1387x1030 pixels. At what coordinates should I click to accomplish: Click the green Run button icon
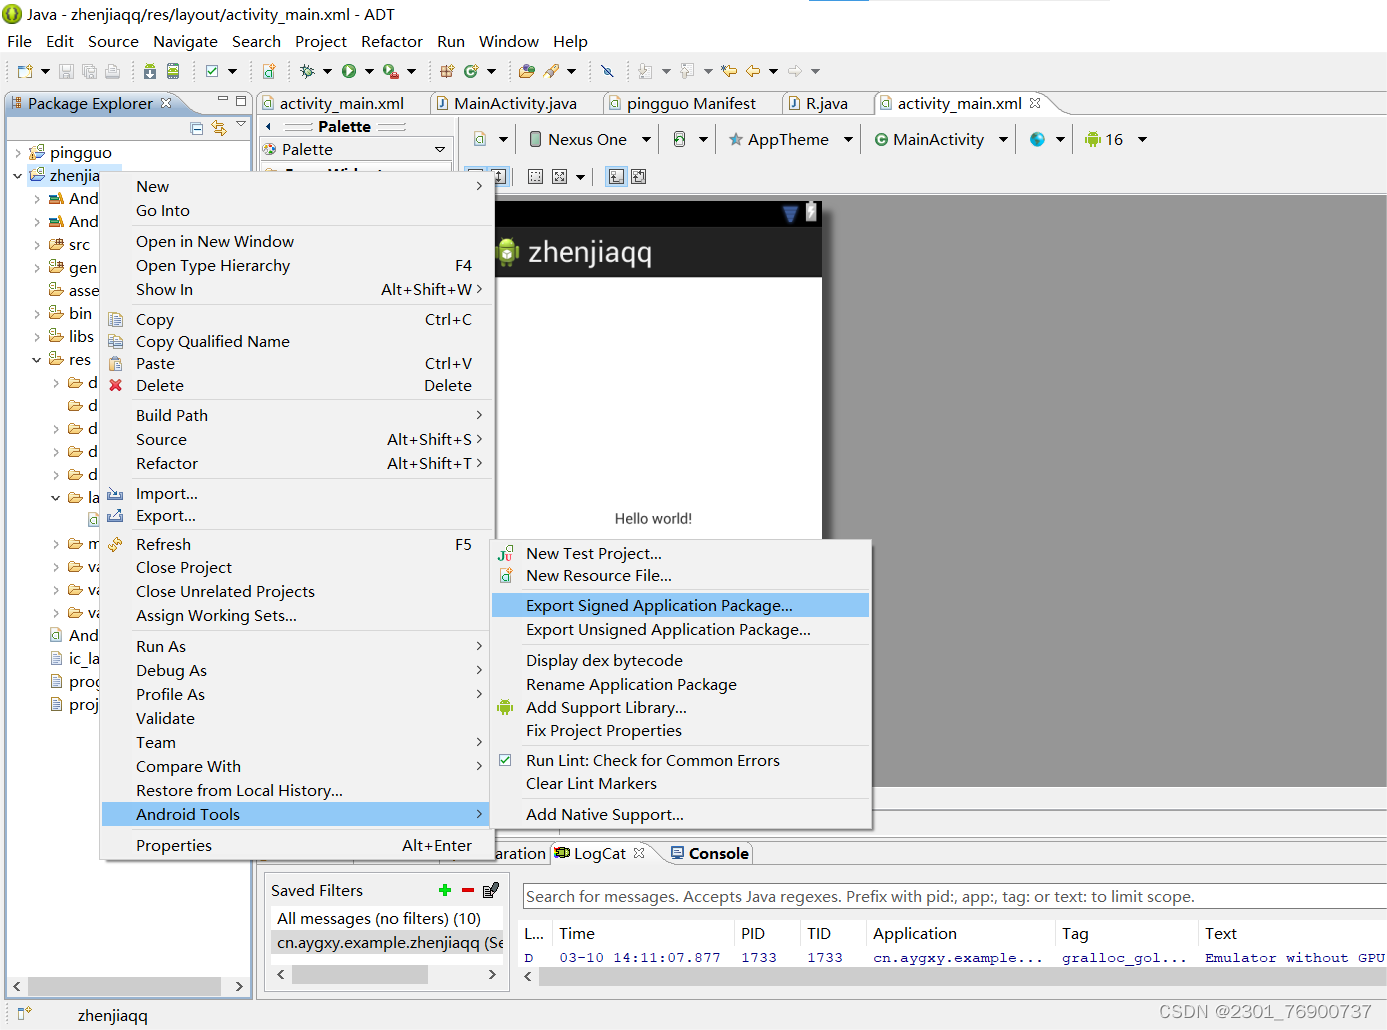349,71
